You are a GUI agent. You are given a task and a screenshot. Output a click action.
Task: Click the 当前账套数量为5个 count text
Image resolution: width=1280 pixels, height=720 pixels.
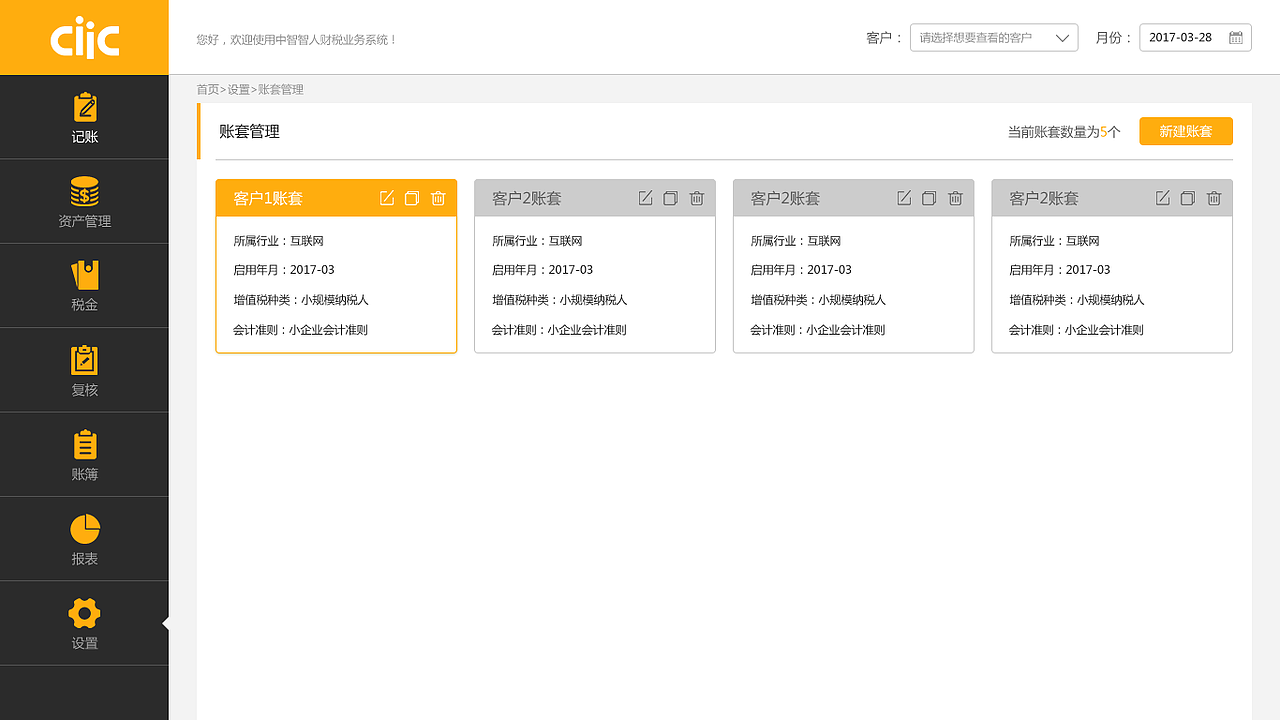point(1064,132)
